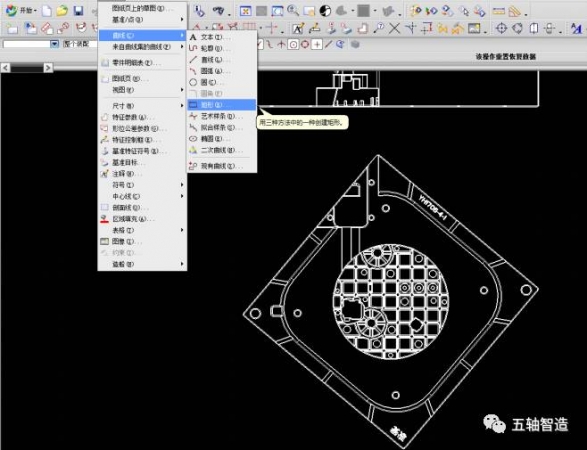The image size is (587, 450).
Task: Open the 开始 Start button
Action: [21, 10]
